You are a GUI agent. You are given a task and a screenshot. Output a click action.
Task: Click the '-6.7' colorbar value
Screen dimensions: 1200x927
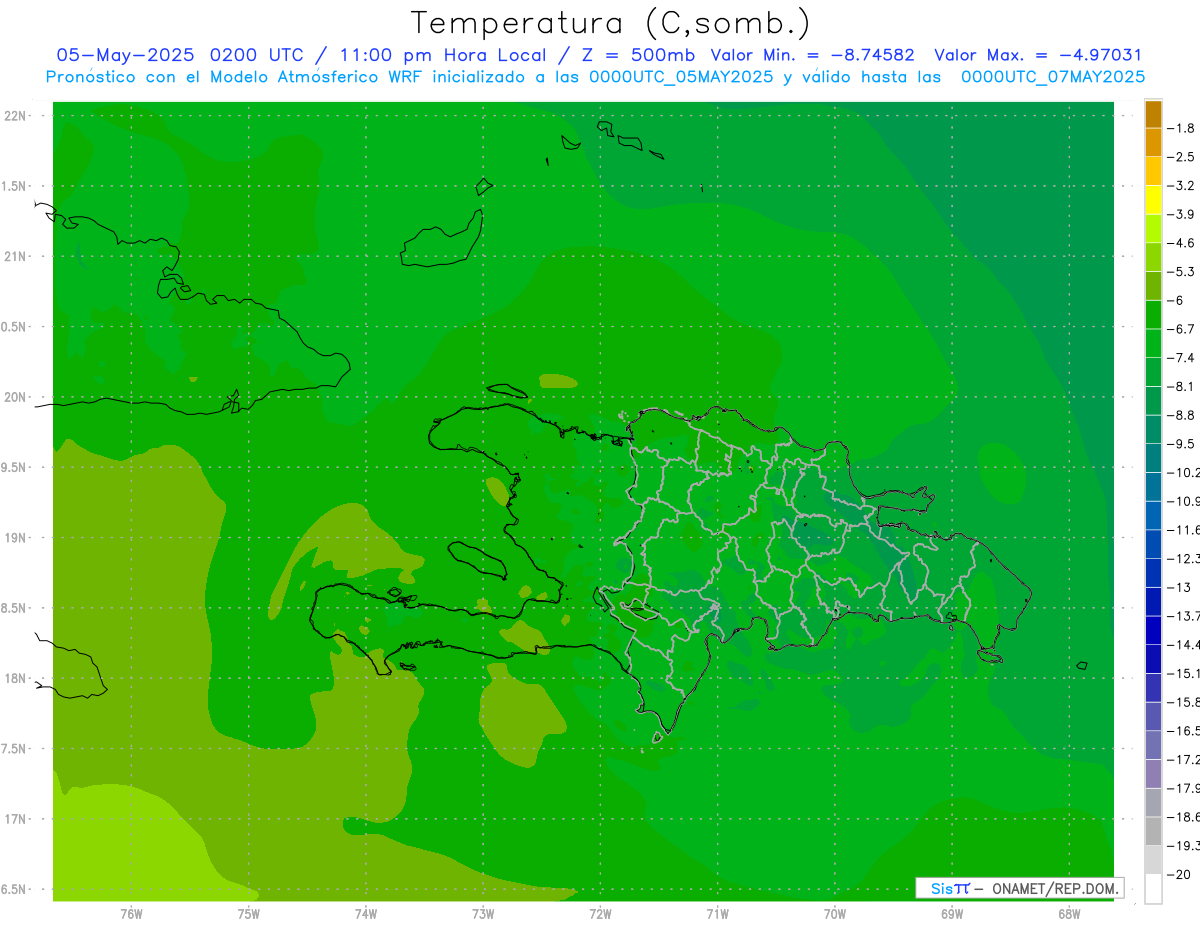(1182, 329)
